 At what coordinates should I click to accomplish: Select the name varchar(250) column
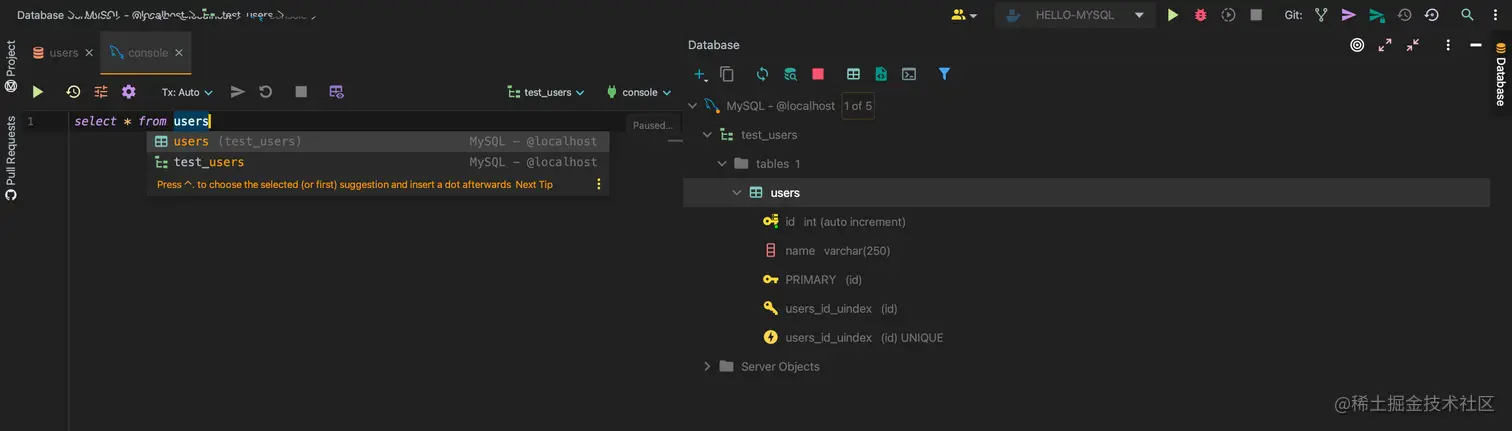coord(827,251)
